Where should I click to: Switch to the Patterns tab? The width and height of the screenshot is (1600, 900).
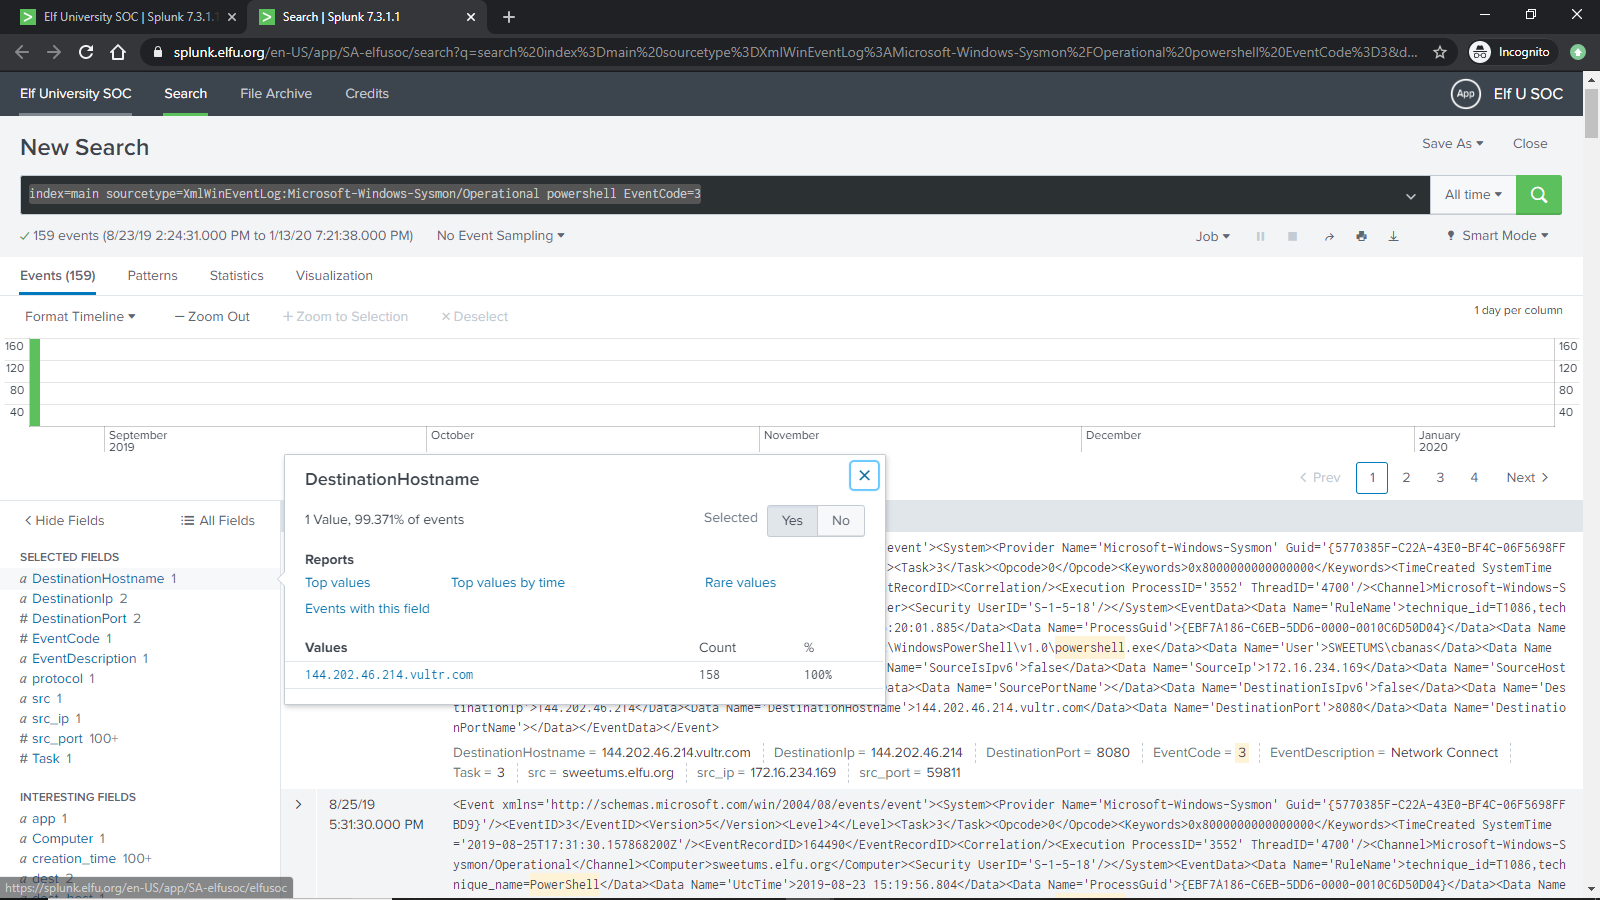coord(152,276)
